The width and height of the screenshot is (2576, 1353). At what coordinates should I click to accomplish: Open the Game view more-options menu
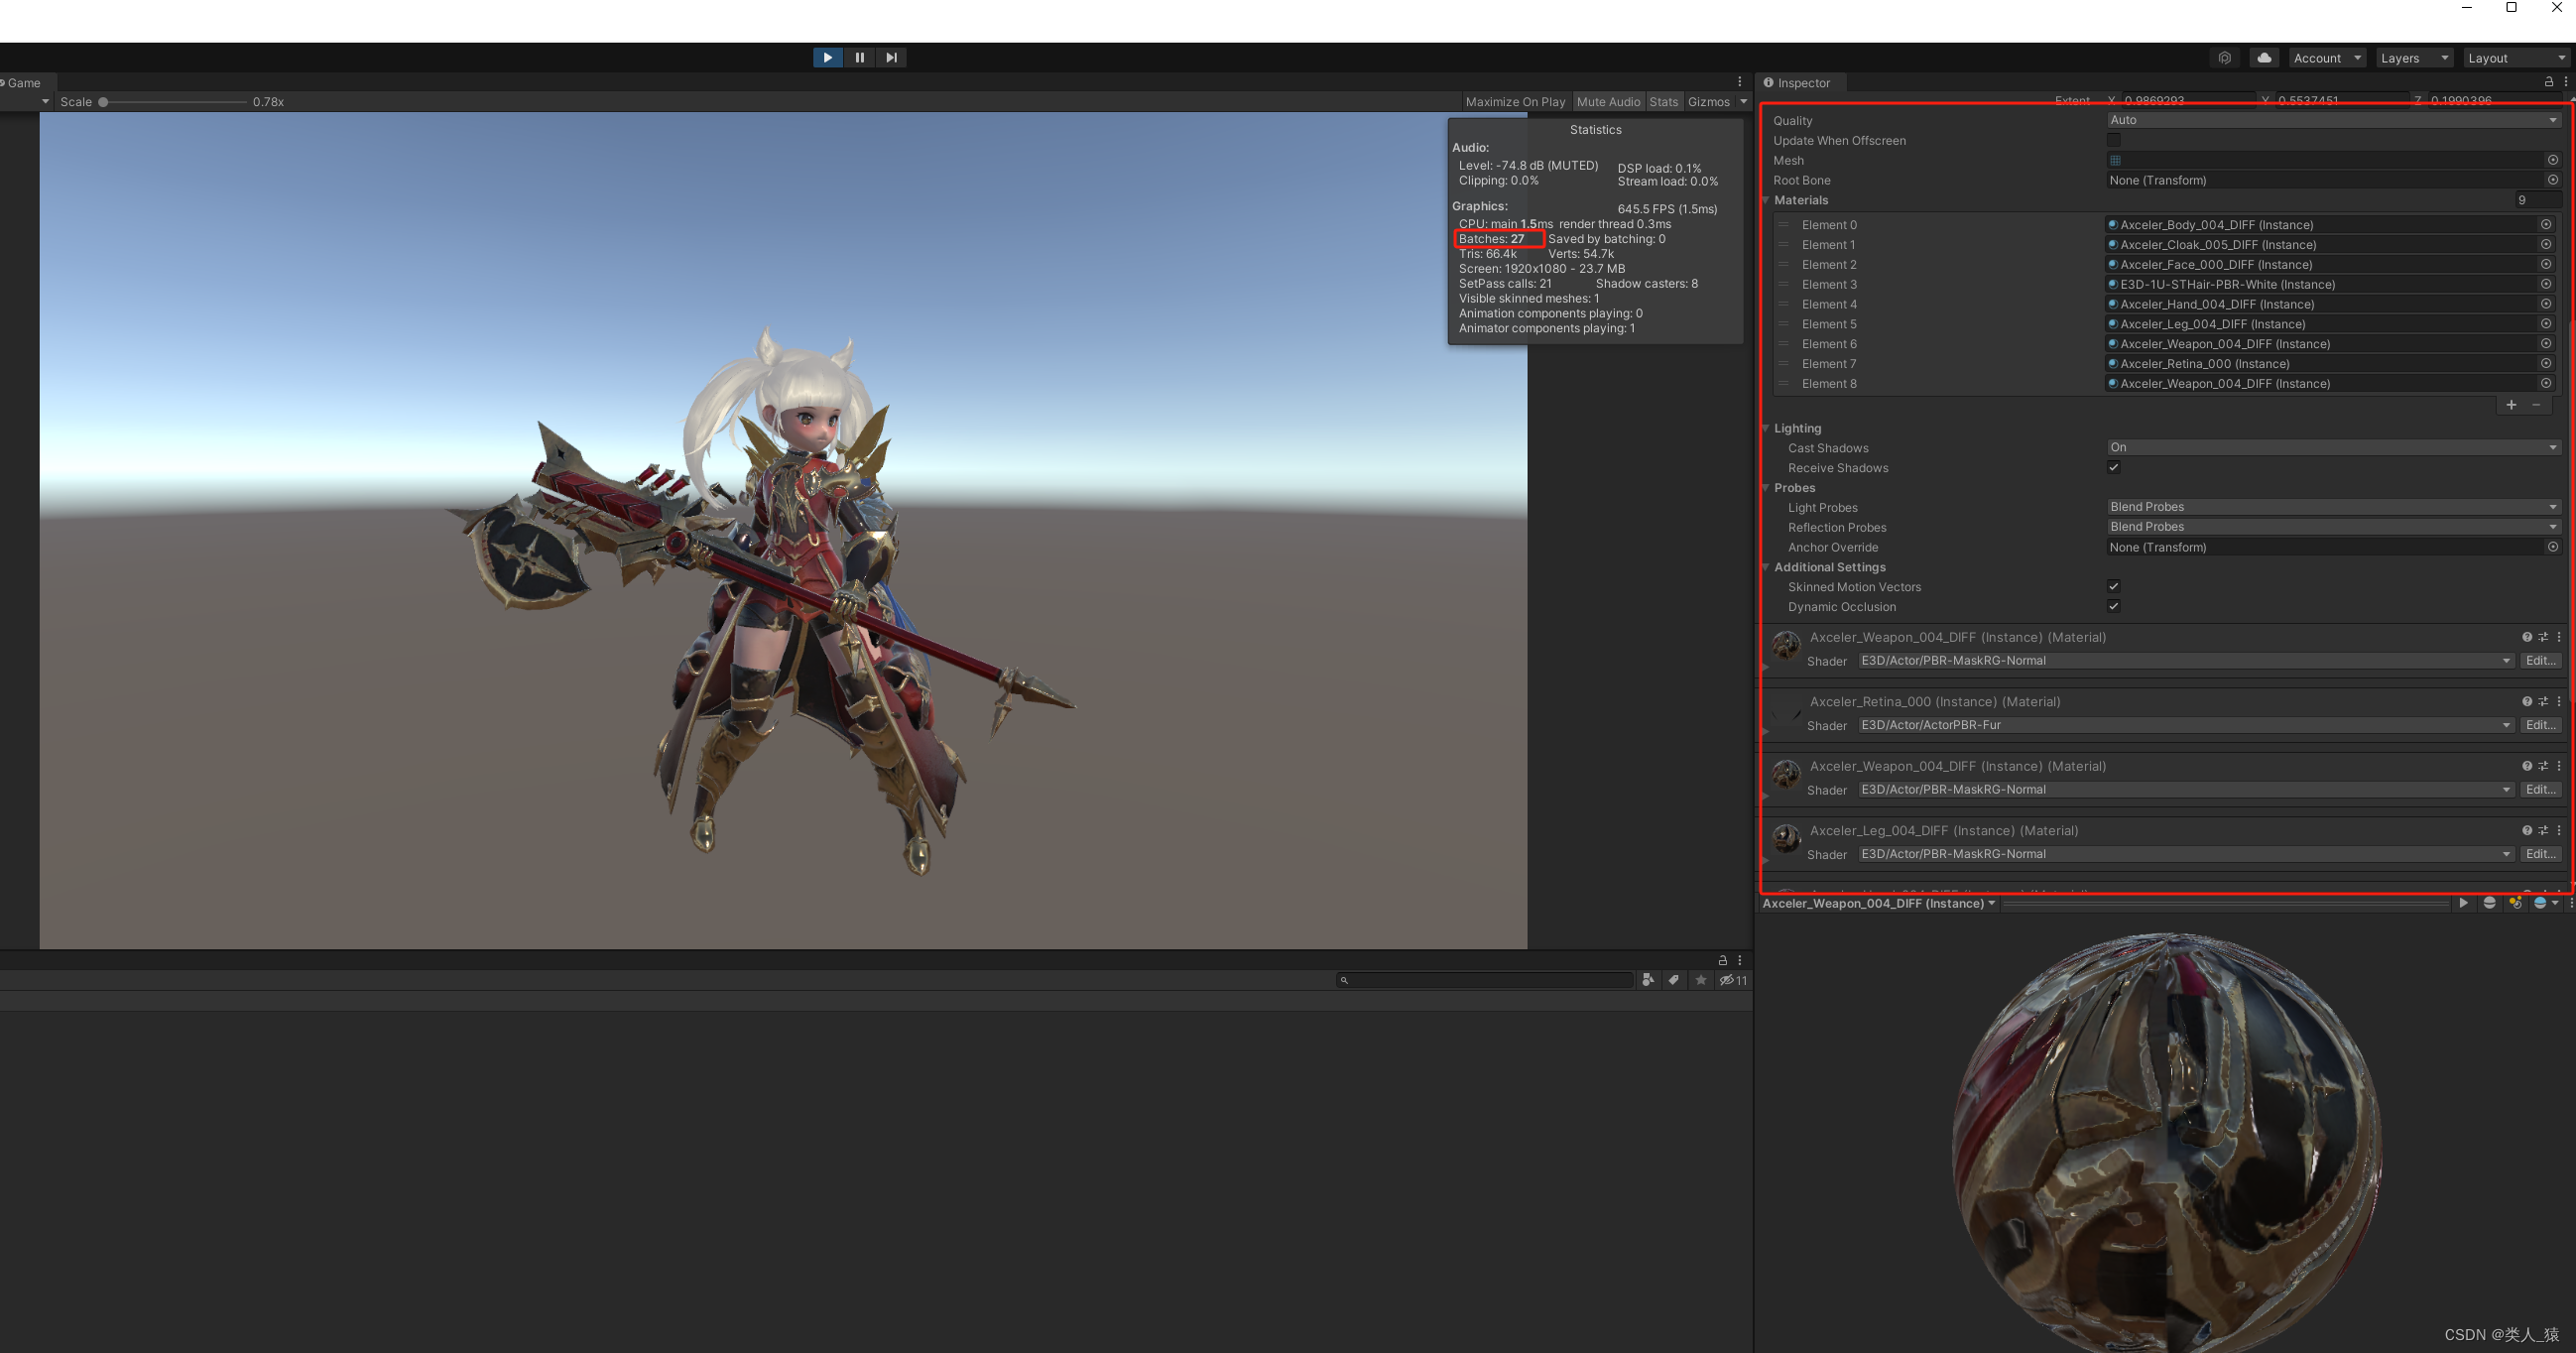point(1740,82)
